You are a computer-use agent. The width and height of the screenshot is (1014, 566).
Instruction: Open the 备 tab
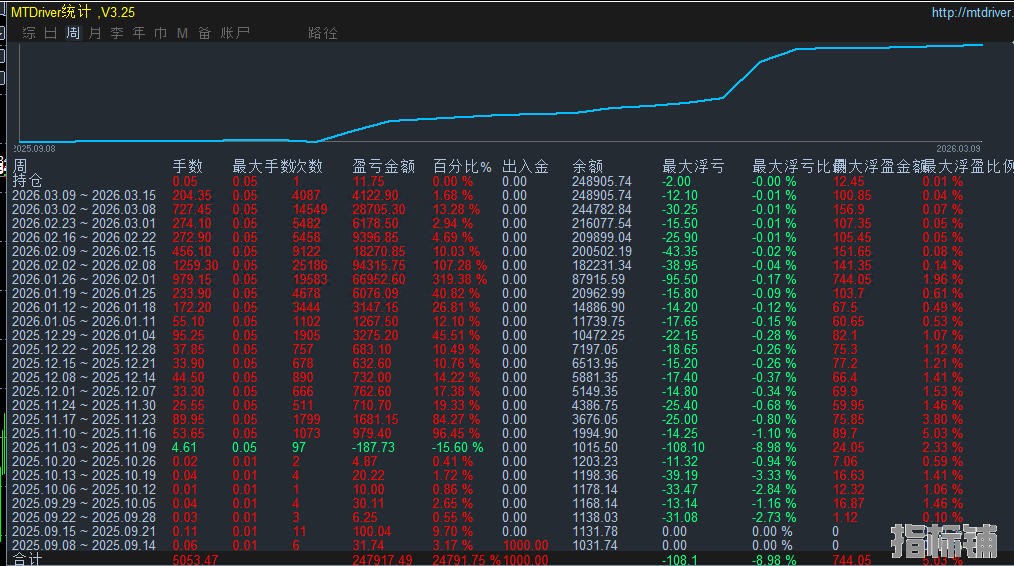click(x=204, y=33)
